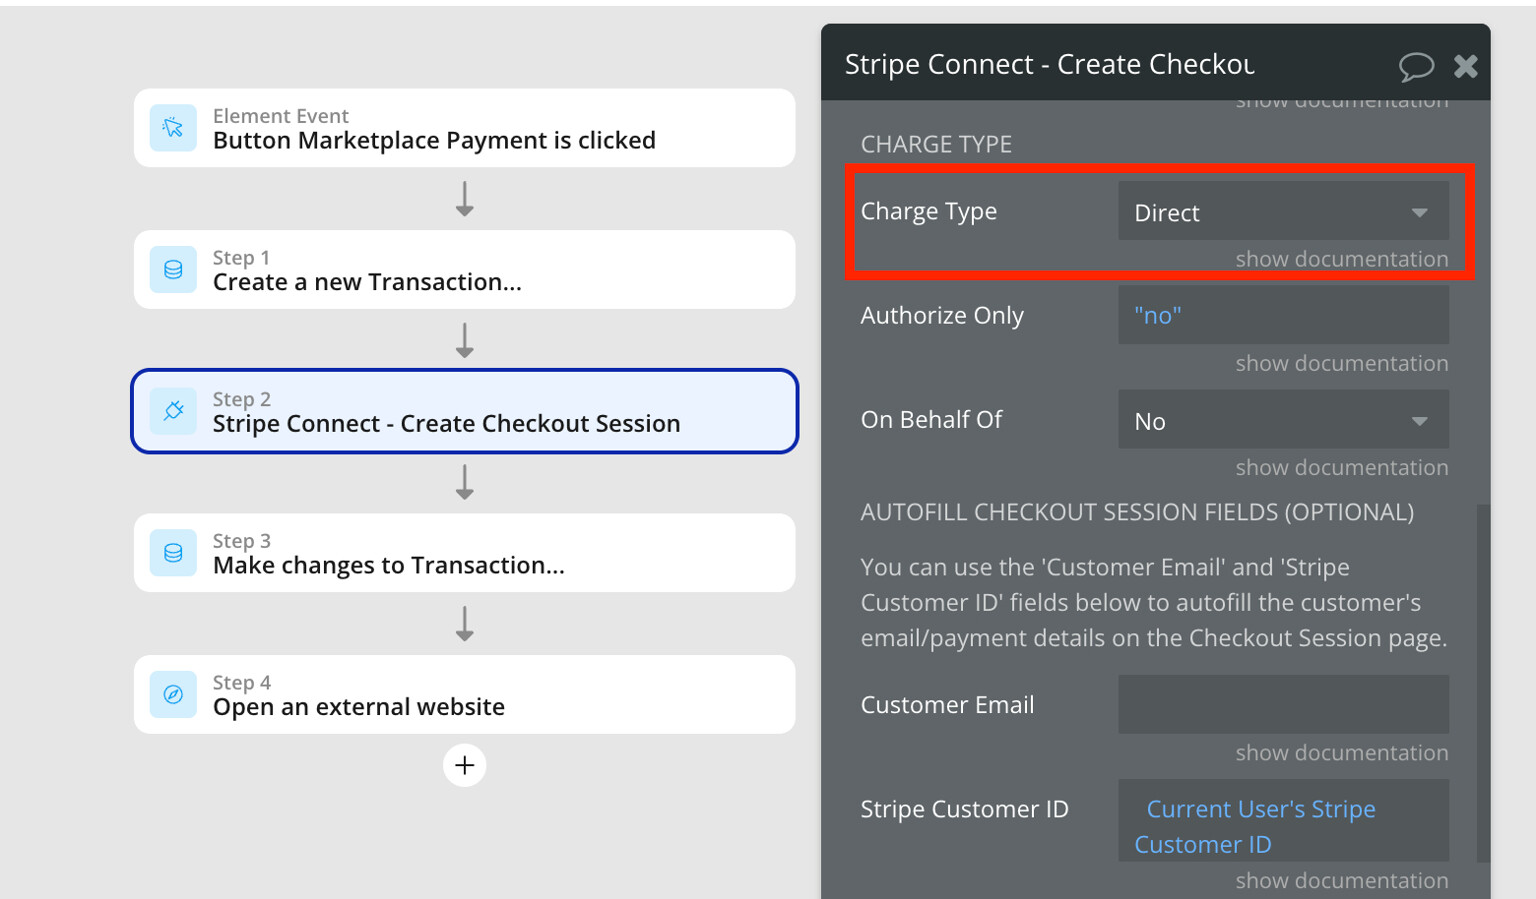1536x899 pixels.
Task: Select the Button Marketplace Payment event
Action: (464, 128)
